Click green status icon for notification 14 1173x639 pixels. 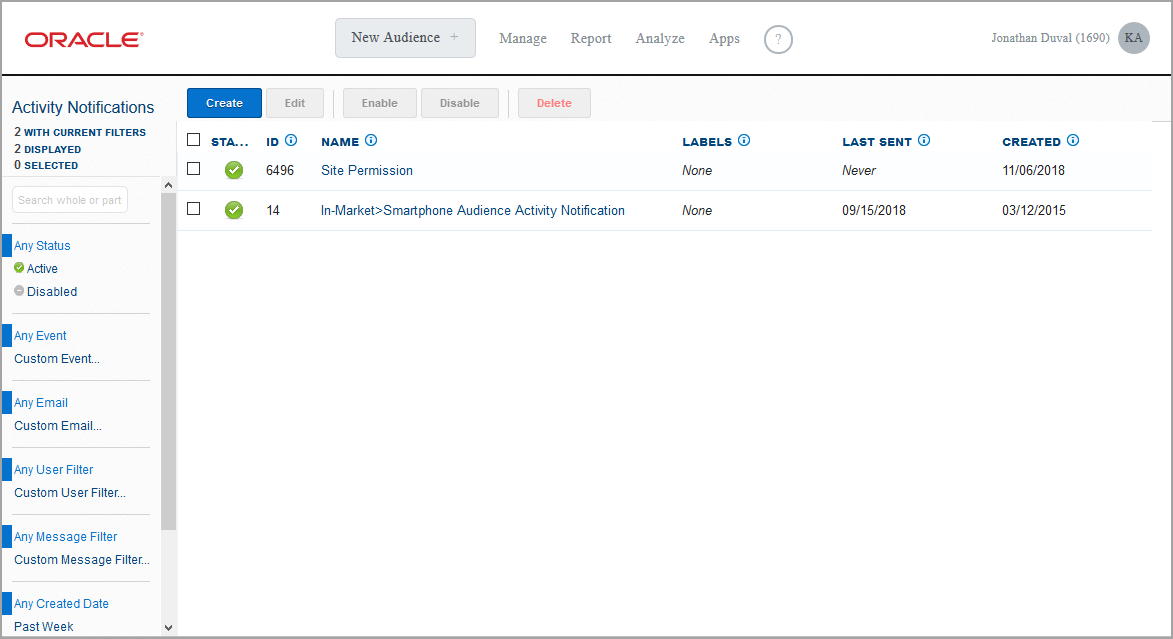click(234, 210)
